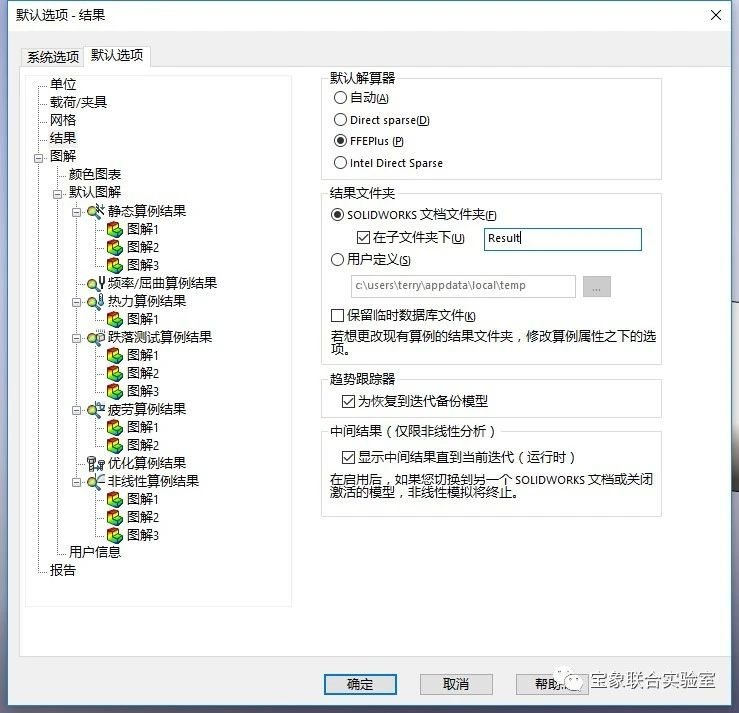Enable 保留临时数据库文件(K) checkbox

tap(337, 315)
